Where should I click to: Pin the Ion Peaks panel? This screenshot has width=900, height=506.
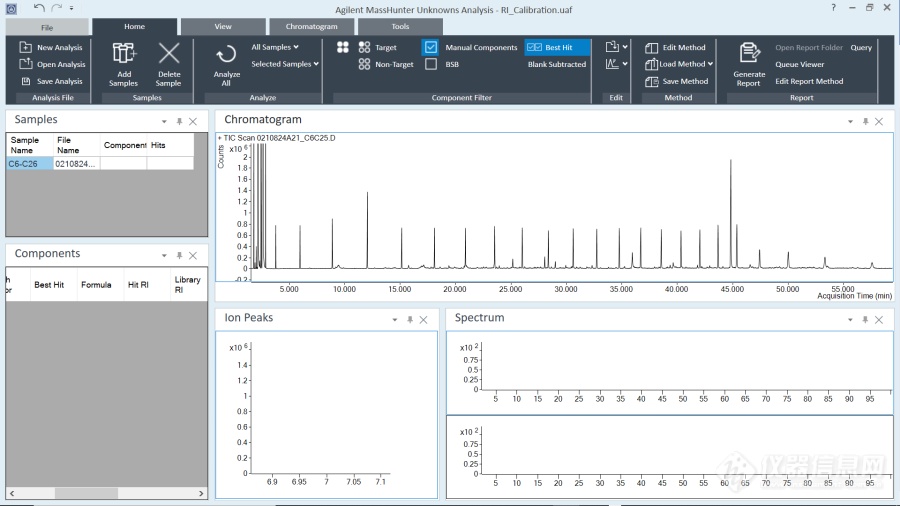[x=410, y=320]
